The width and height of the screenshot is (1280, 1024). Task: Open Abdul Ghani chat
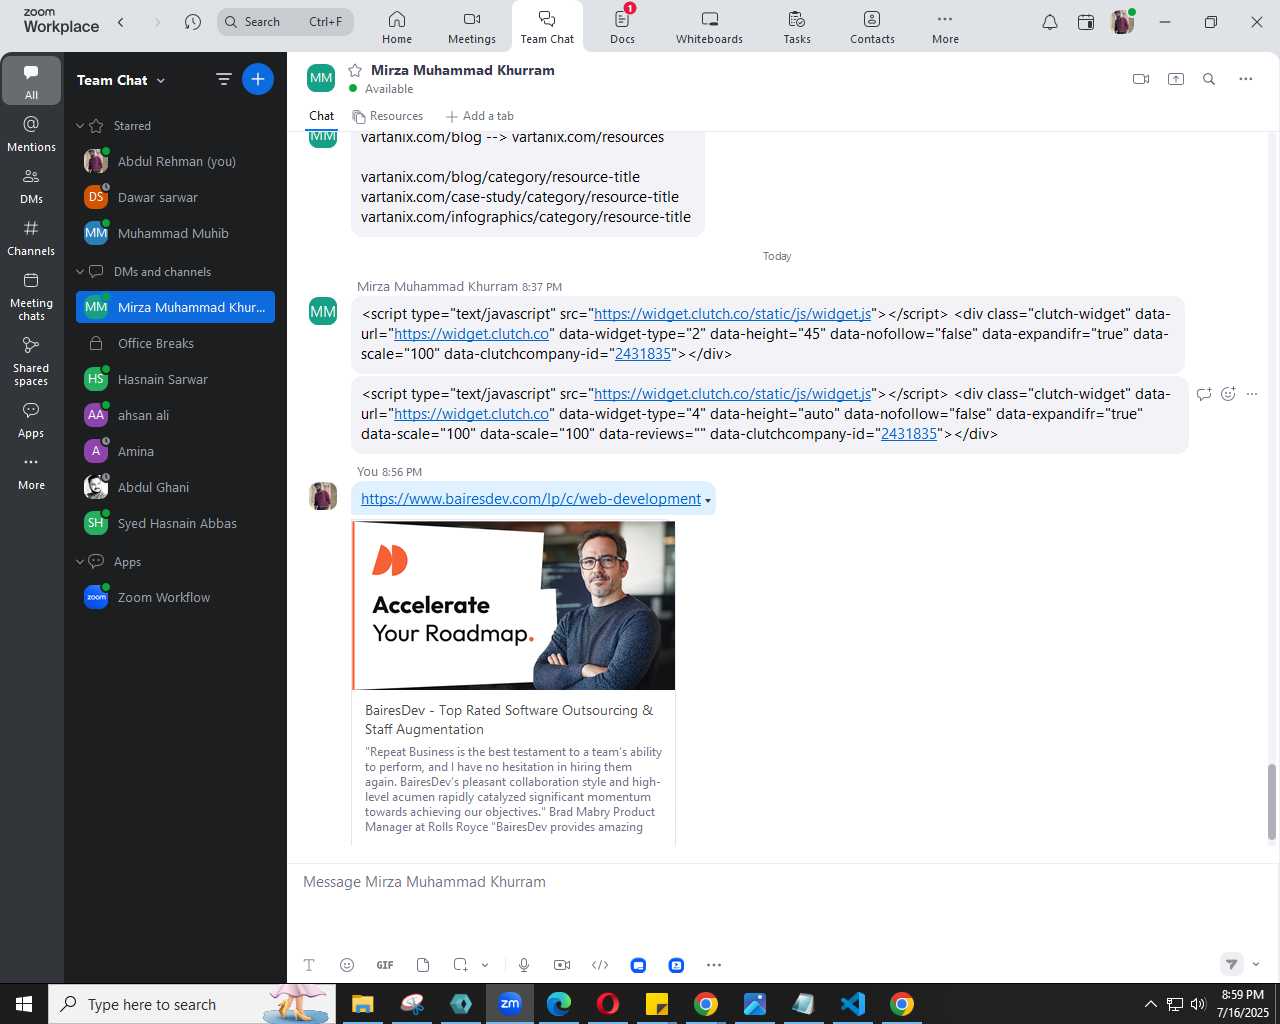[x=175, y=487]
